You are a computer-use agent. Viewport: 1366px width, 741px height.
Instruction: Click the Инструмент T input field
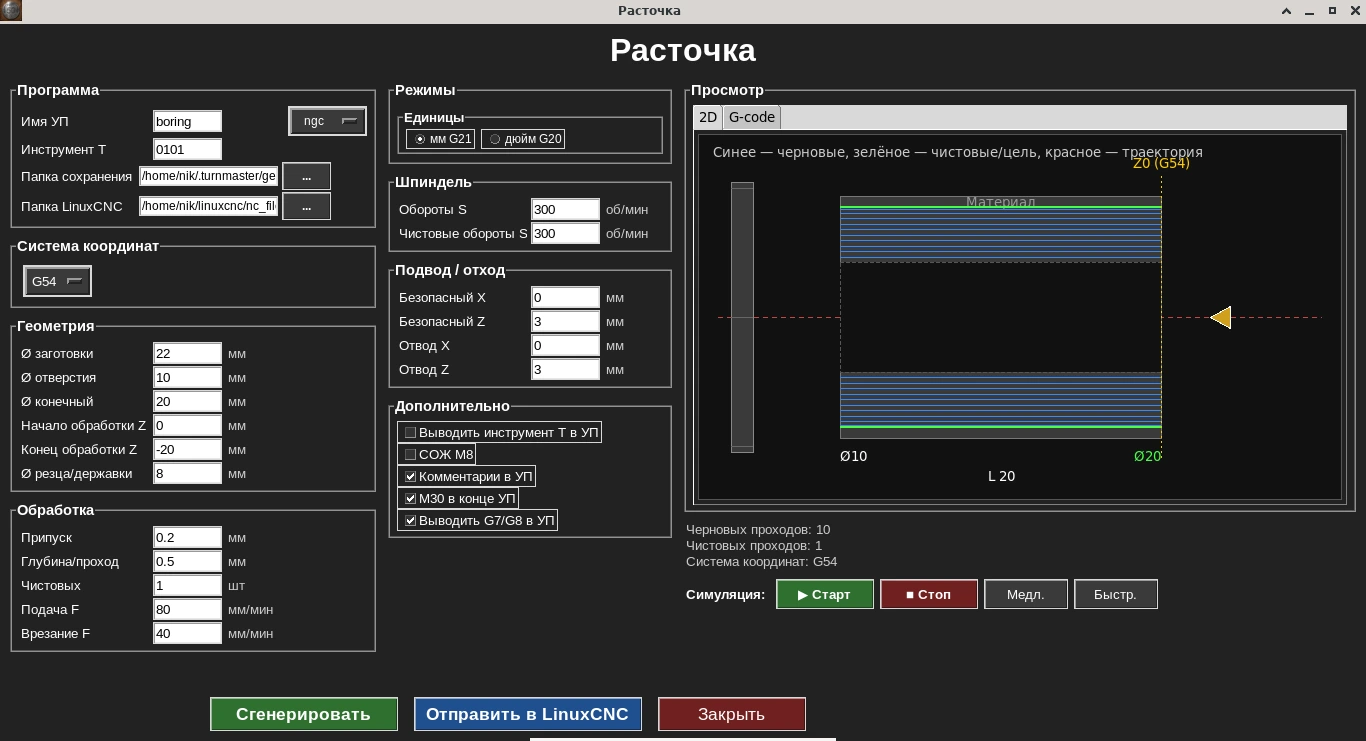(x=188, y=149)
